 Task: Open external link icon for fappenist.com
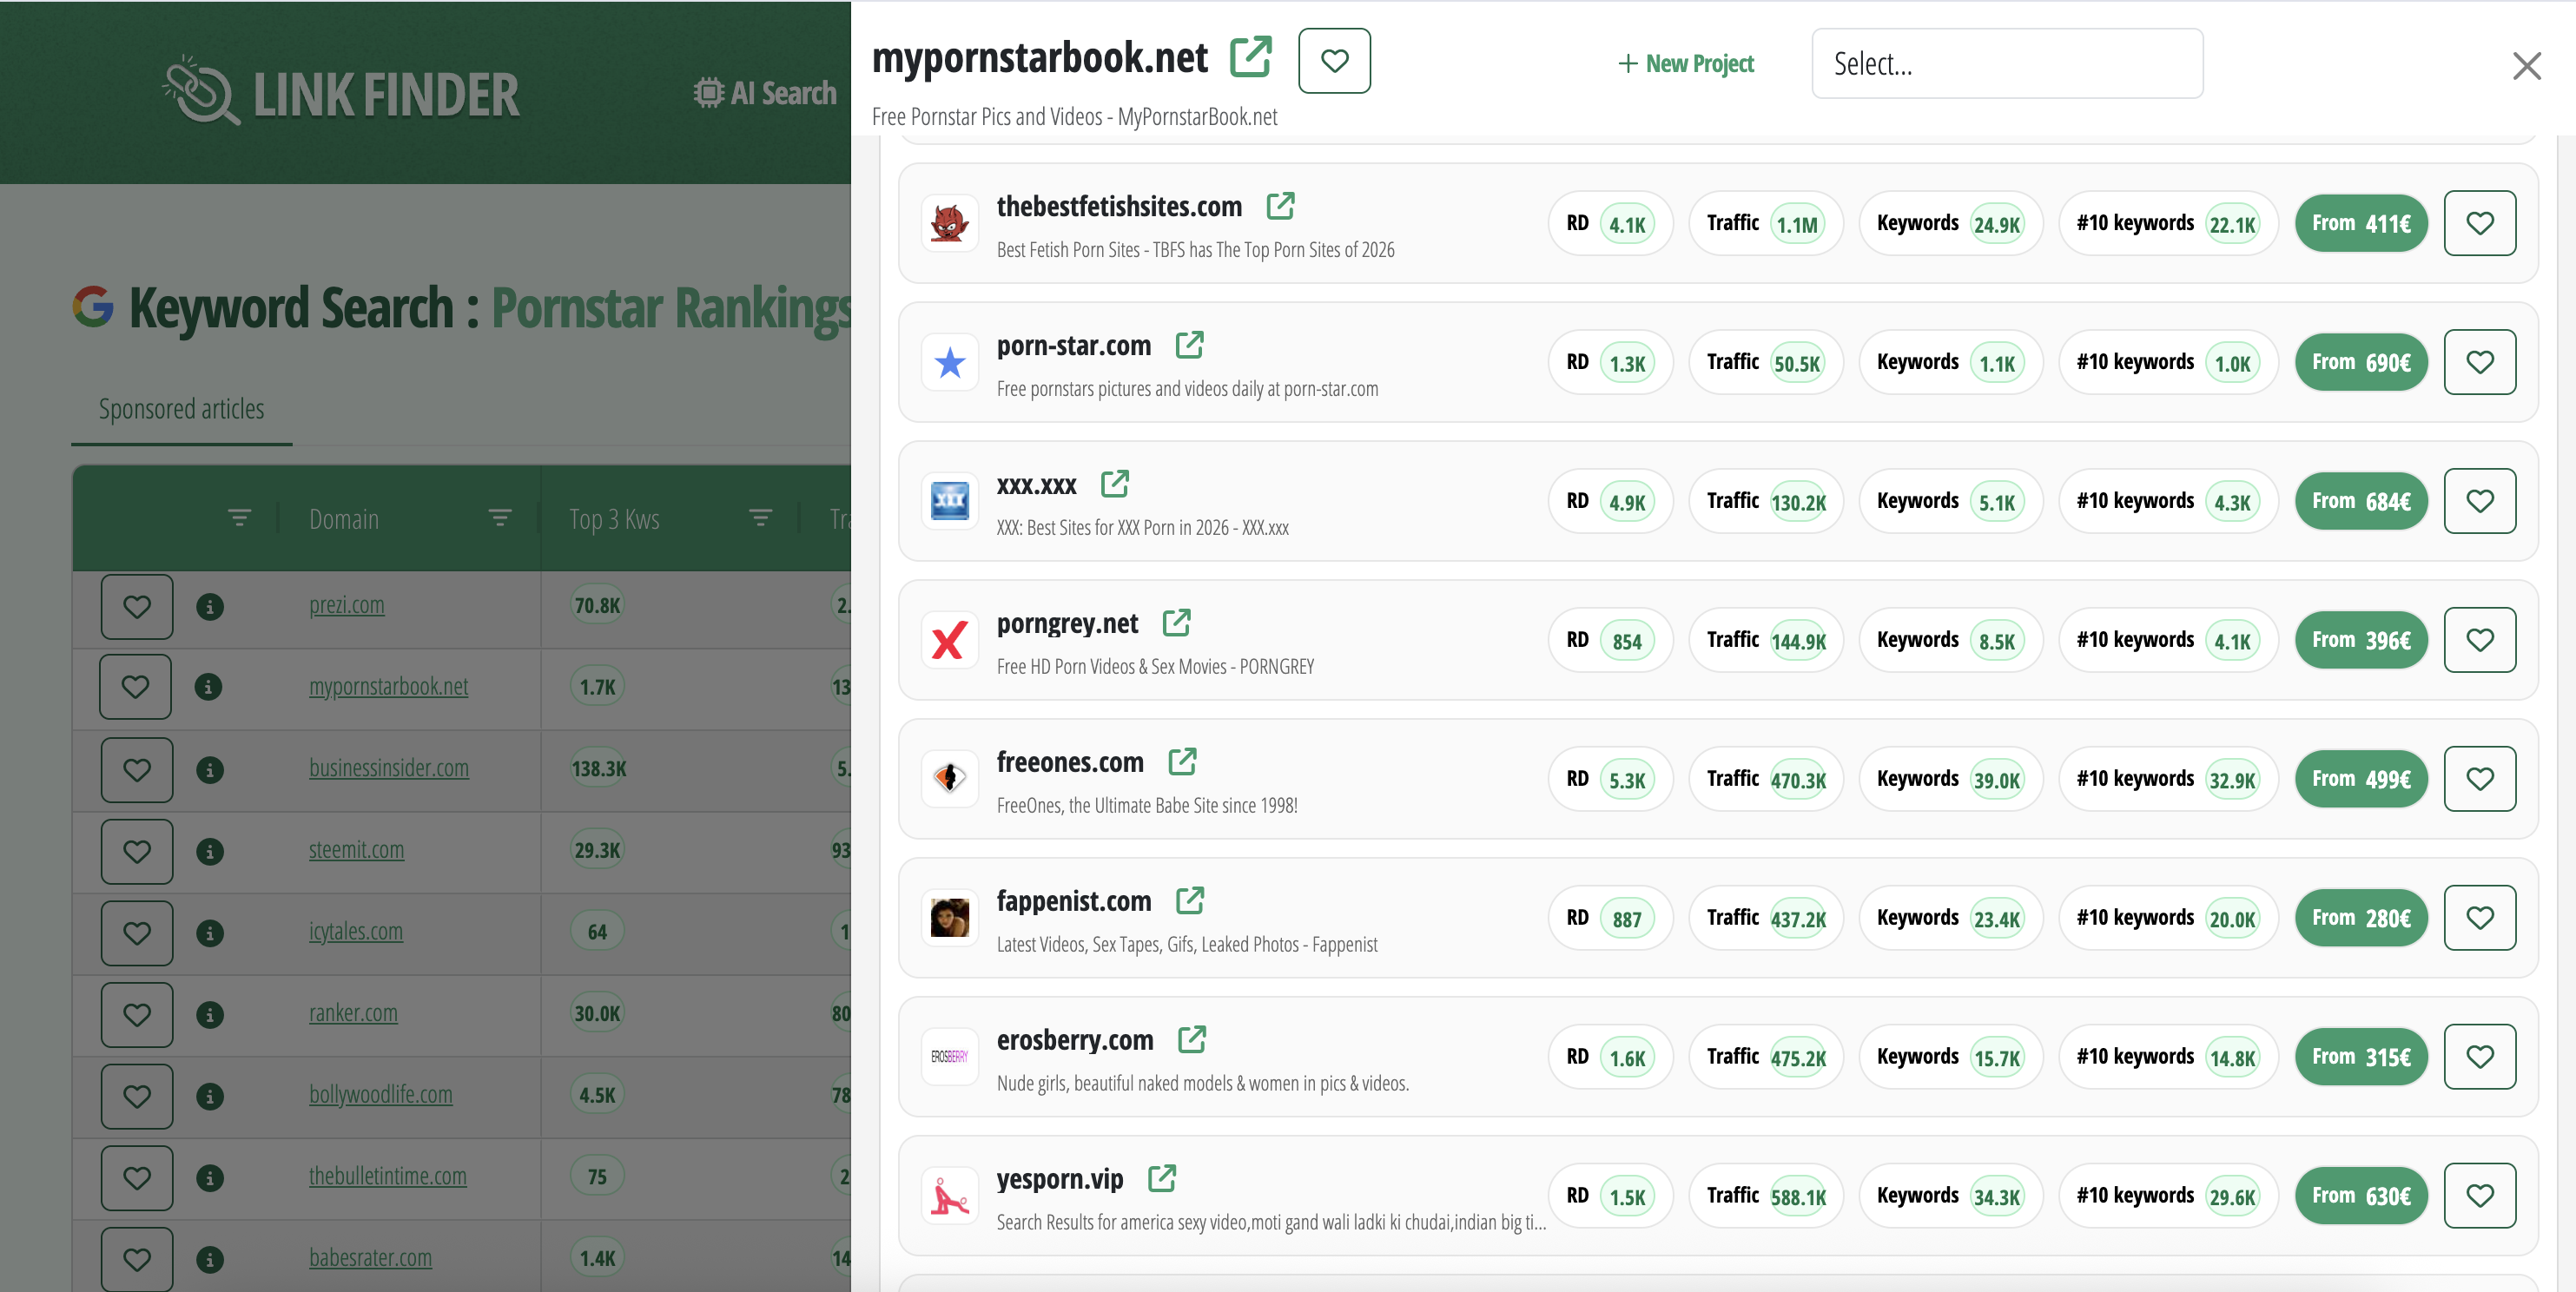(x=1189, y=901)
